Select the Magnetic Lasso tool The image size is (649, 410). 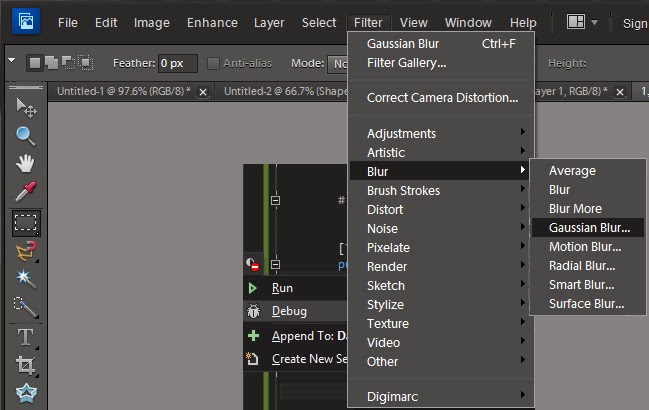(x=26, y=250)
